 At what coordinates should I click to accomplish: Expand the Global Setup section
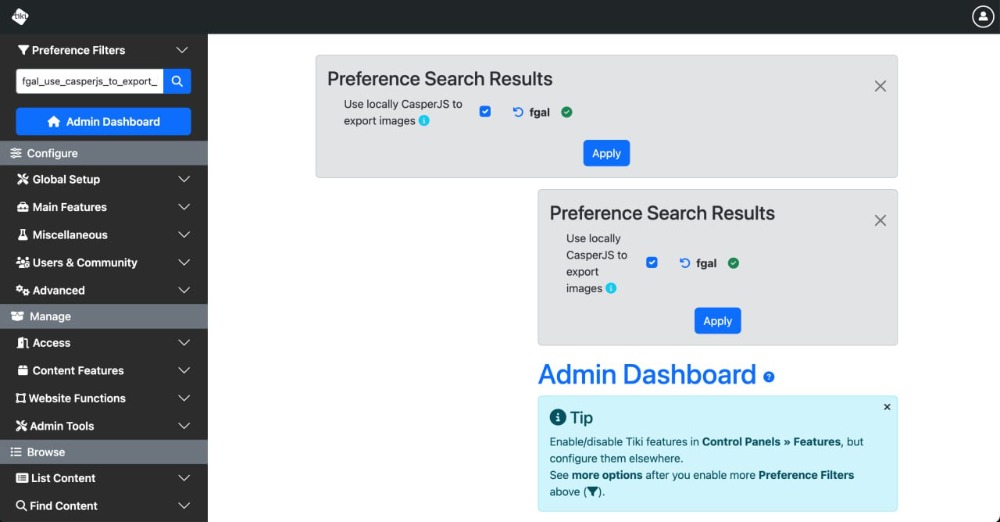103,179
